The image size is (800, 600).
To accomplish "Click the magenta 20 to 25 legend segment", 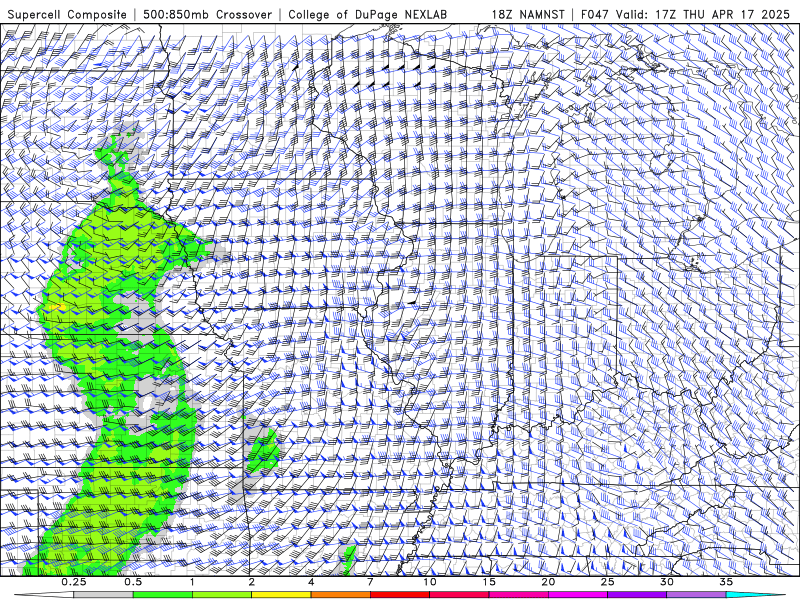I will [578, 595].
